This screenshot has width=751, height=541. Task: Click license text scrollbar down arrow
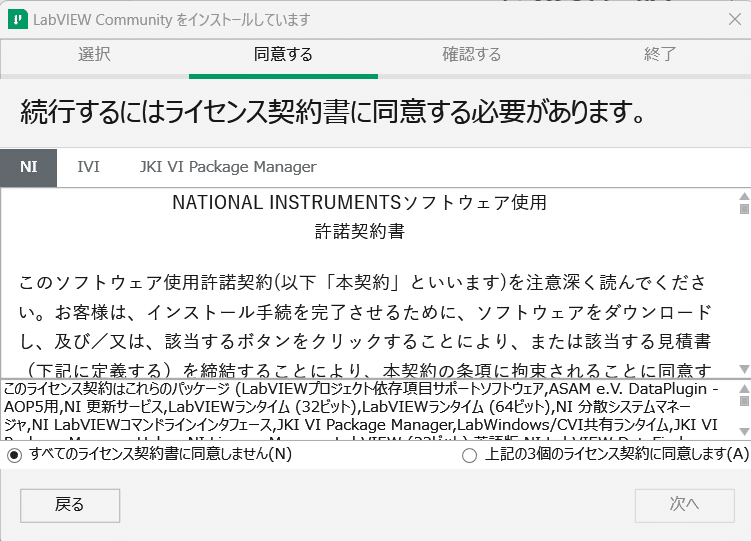[x=744, y=369]
